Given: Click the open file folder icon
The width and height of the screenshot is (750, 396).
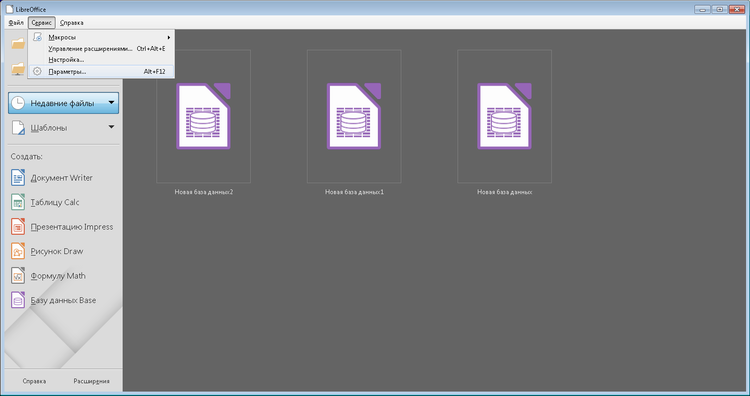Looking at the screenshot, I should coord(18,44).
